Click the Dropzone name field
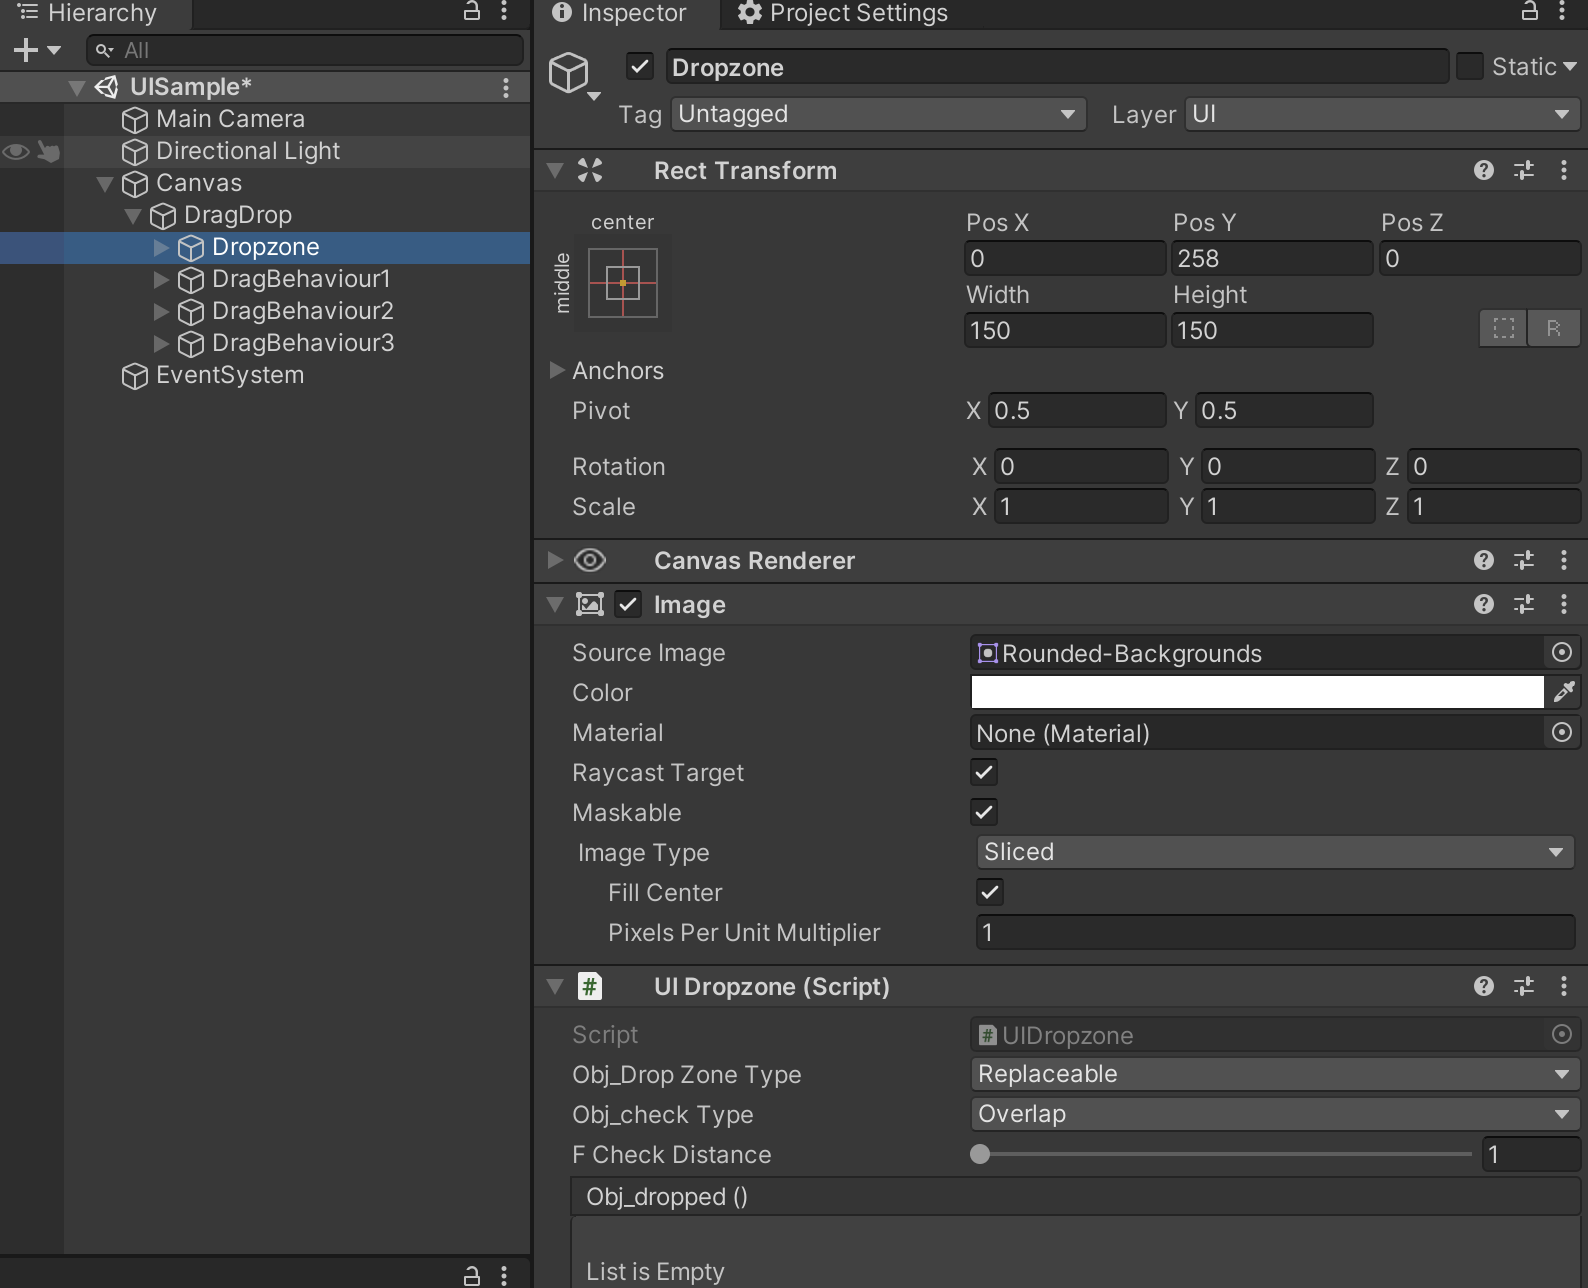Screen dimensions: 1588x1288 (x=1056, y=67)
